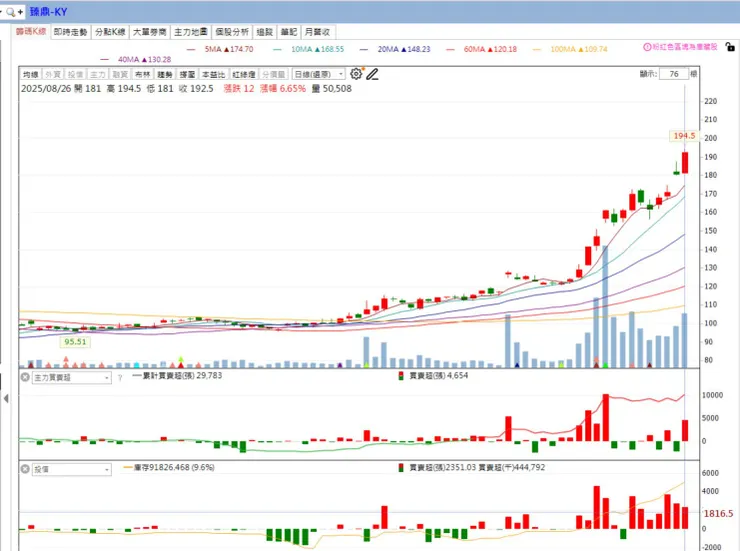The width and height of the screenshot is (740, 551).
Task: Toggle 本益比 P/E overlay
Action: click(214, 75)
